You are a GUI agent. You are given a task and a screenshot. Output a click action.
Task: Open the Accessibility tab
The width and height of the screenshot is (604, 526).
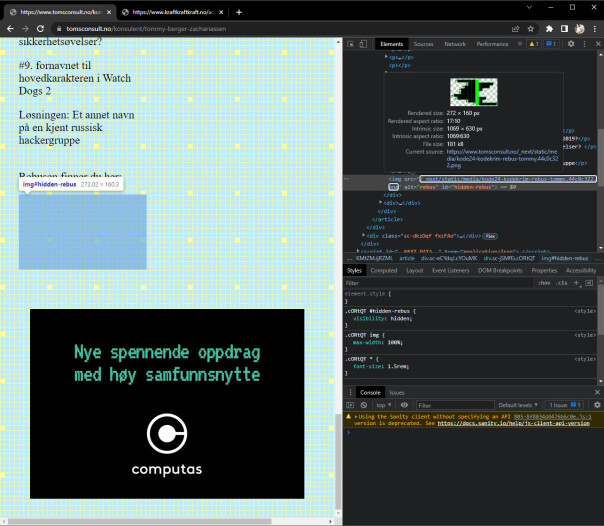581,270
